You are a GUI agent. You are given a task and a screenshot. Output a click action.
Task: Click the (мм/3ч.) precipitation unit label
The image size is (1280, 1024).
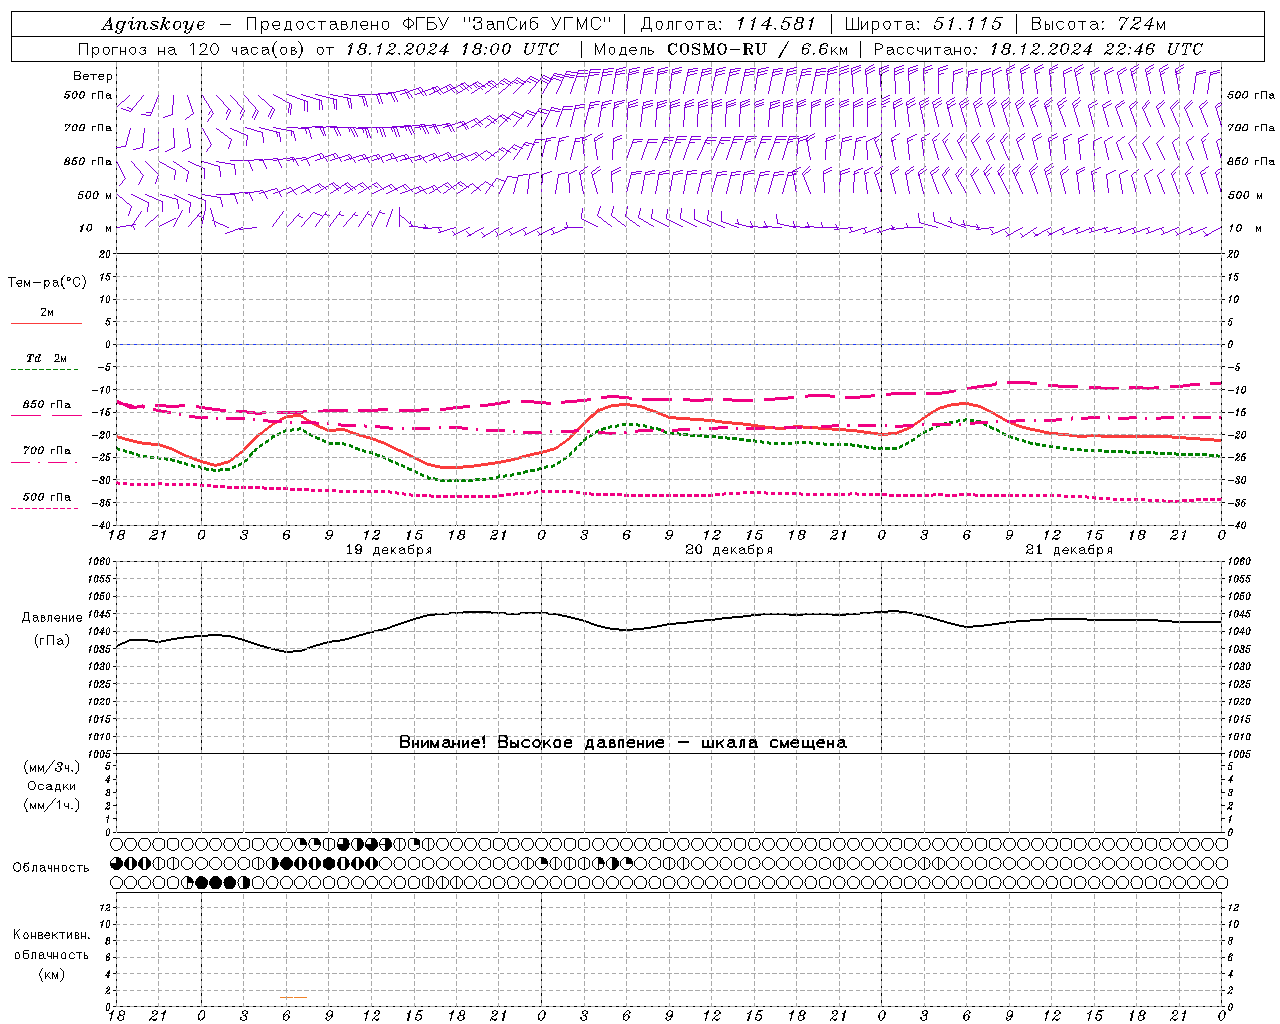(x=52, y=768)
